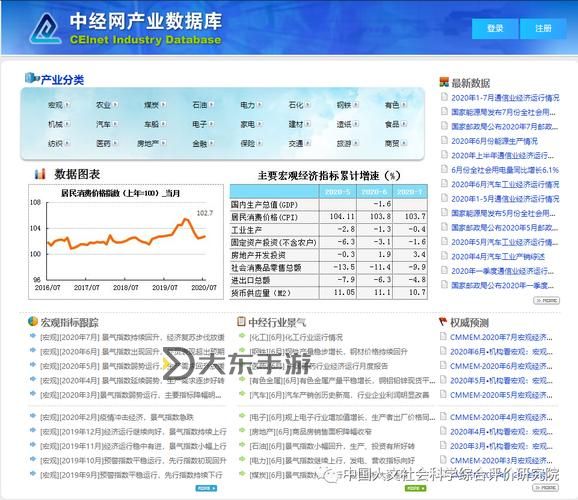Open the 石化 industry category
The image size is (578, 500).
point(296,105)
